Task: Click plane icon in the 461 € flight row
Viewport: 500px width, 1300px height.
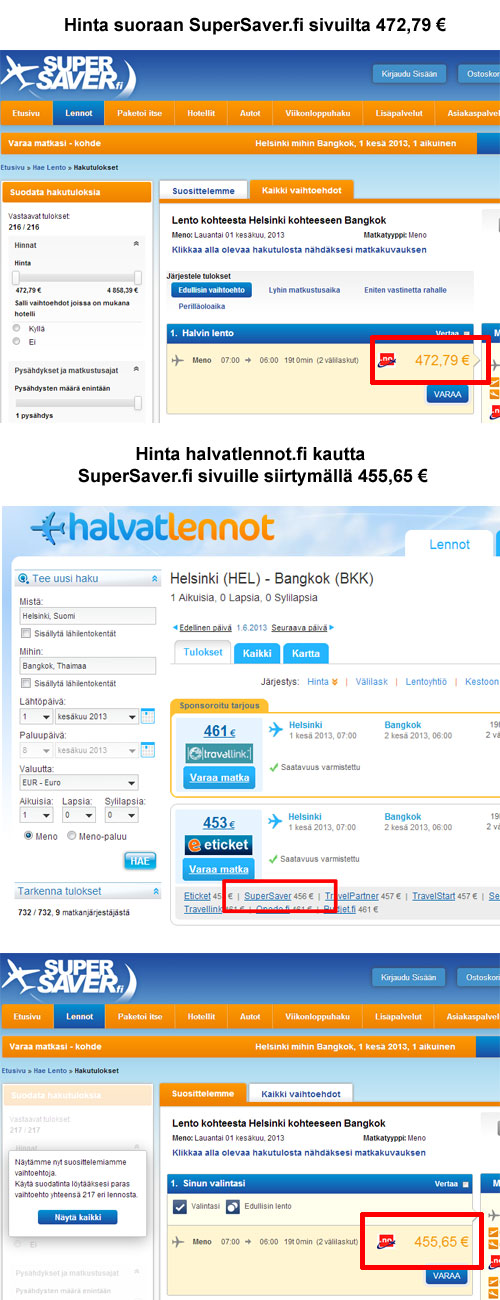Action: click(x=274, y=728)
